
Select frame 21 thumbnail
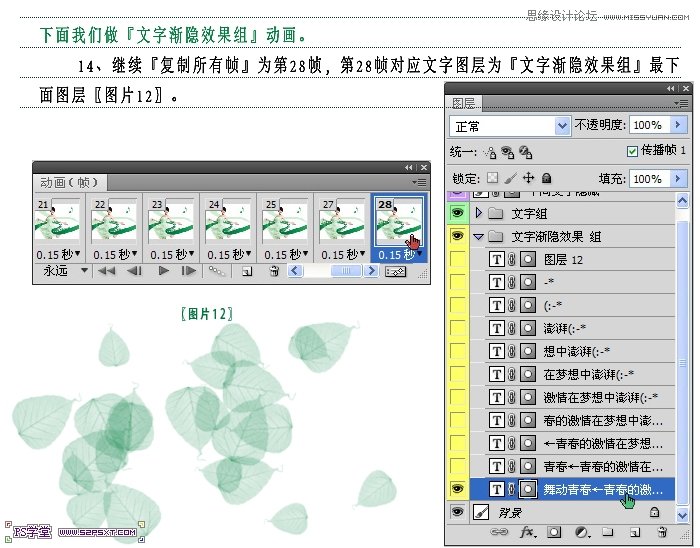58,220
